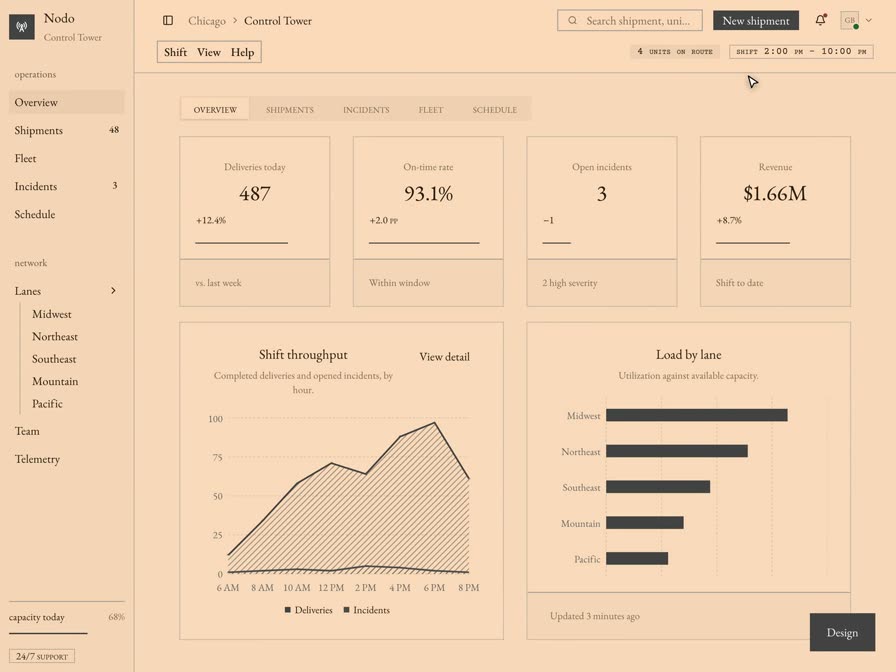This screenshot has width=896, height=672.
Task: Open the notifications bell
Action: point(821,20)
